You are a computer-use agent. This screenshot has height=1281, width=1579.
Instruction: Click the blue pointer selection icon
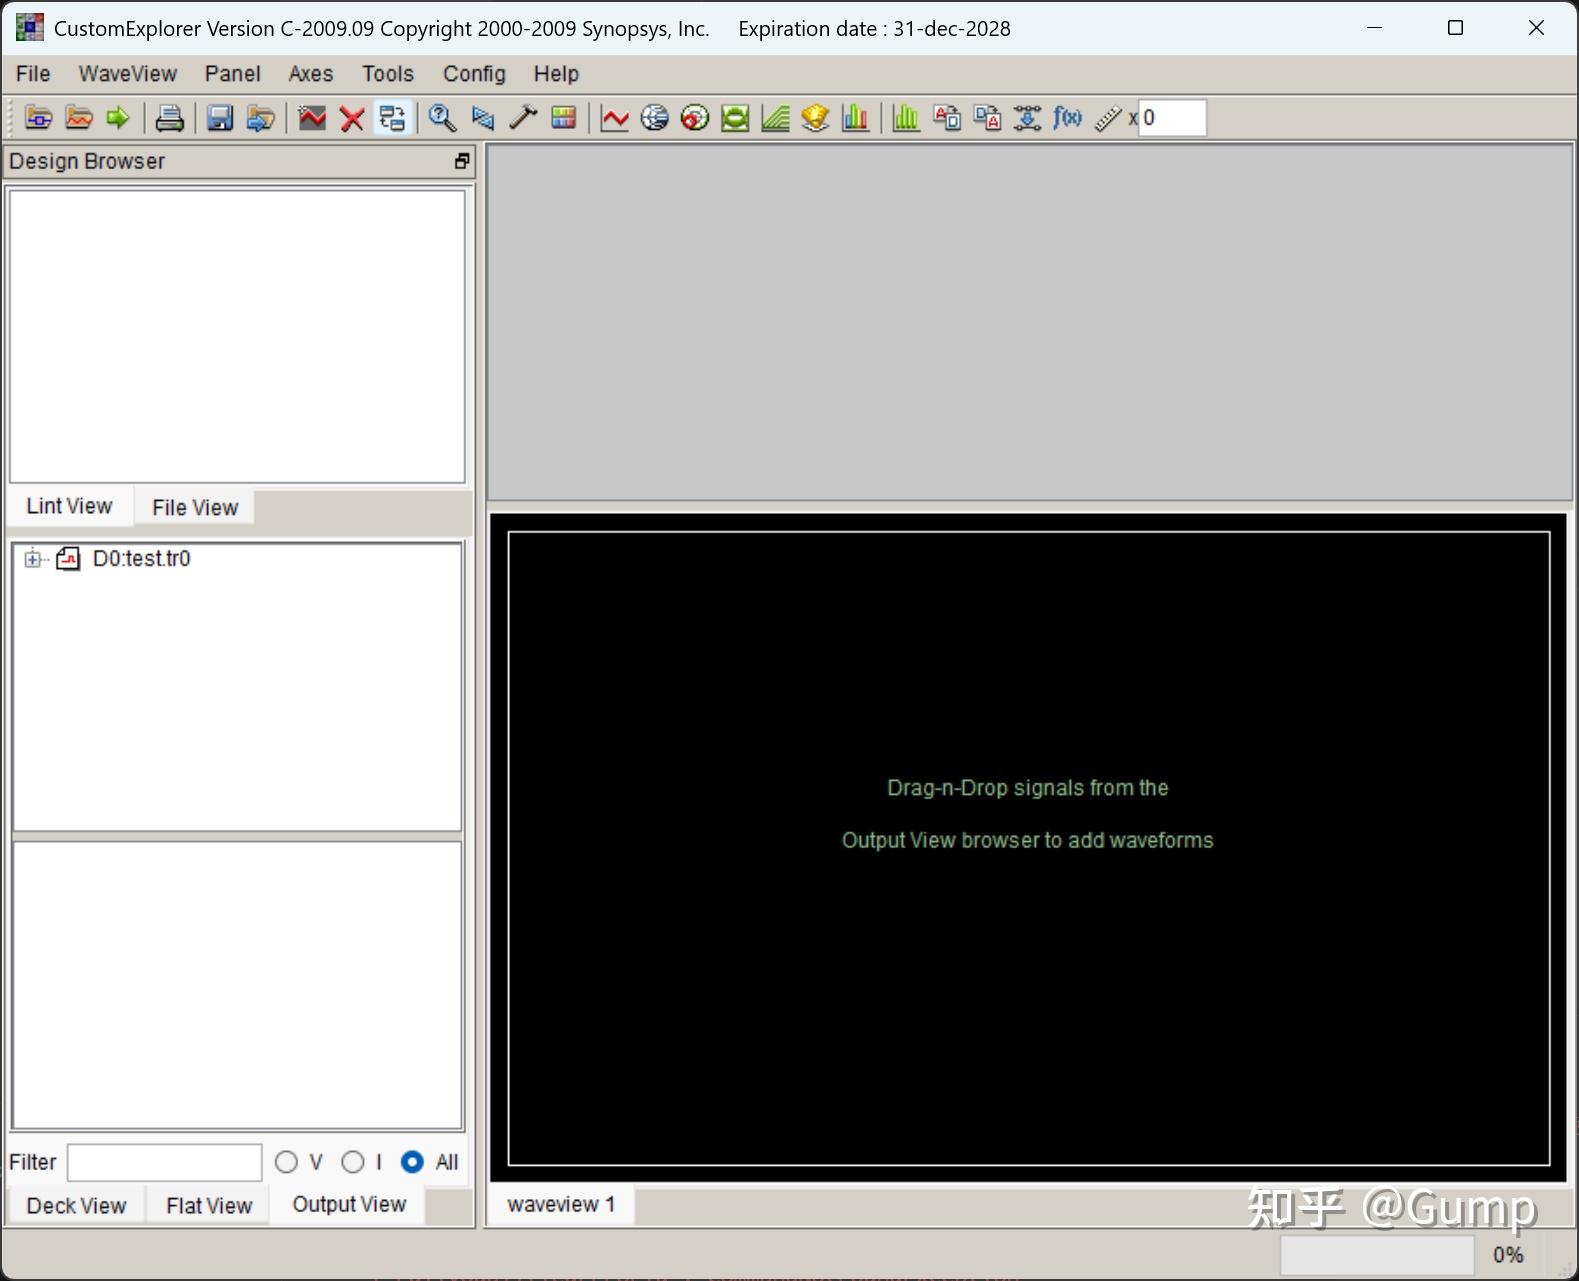(483, 118)
